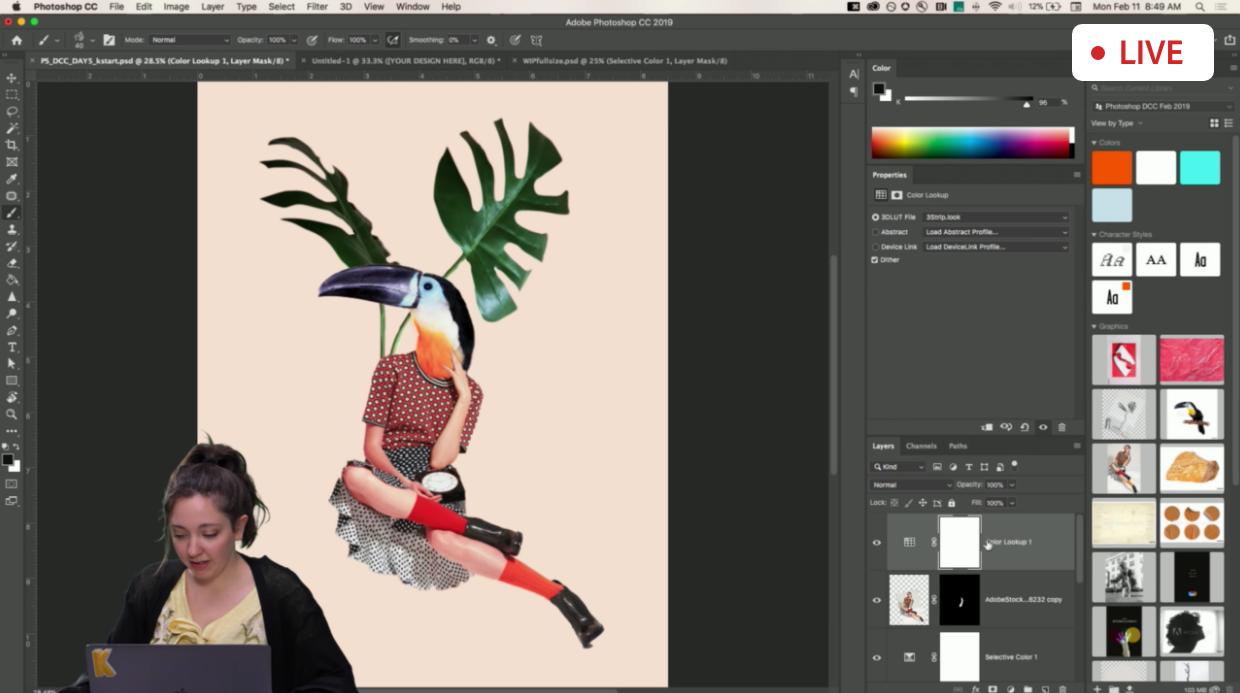
Task: Select the Lasso tool
Action: (12, 111)
